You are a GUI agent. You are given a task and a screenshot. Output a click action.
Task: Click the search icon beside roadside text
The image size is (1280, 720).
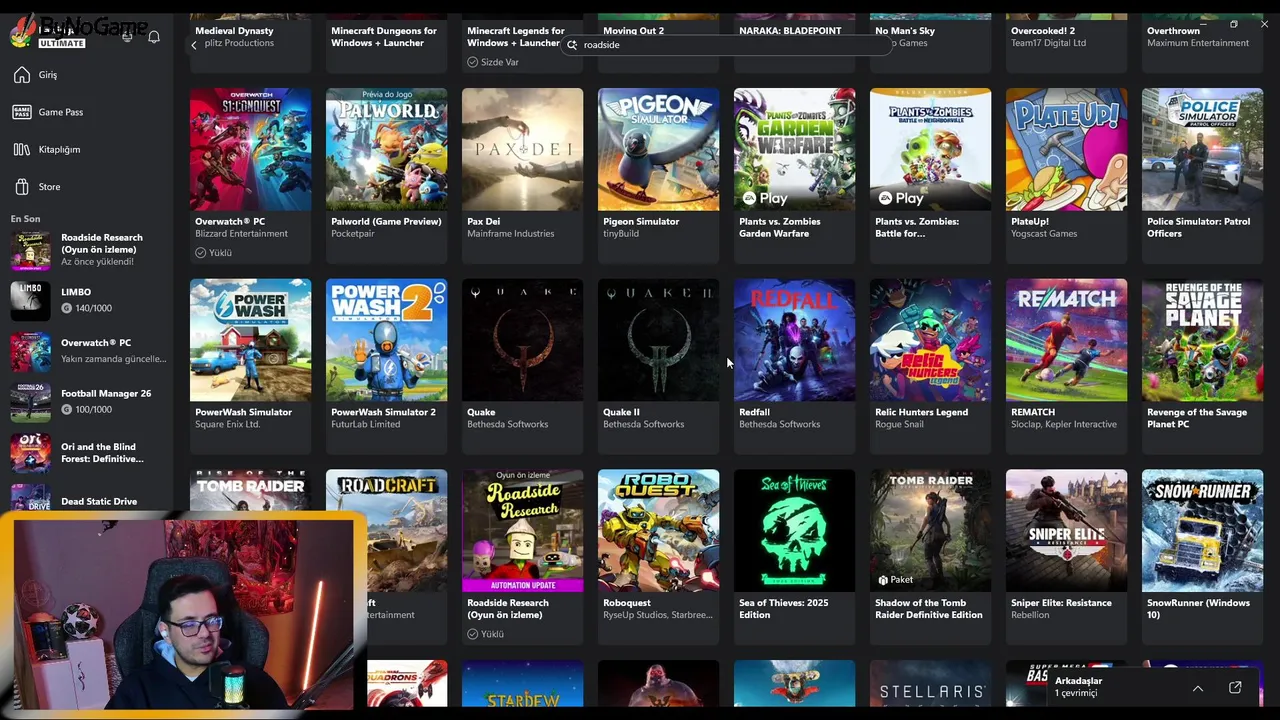click(572, 45)
